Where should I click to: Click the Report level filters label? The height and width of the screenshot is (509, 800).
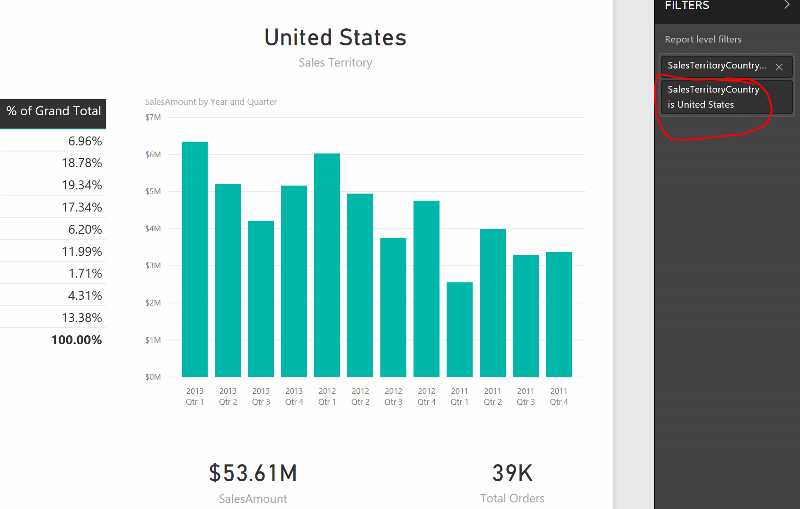[x=701, y=40]
